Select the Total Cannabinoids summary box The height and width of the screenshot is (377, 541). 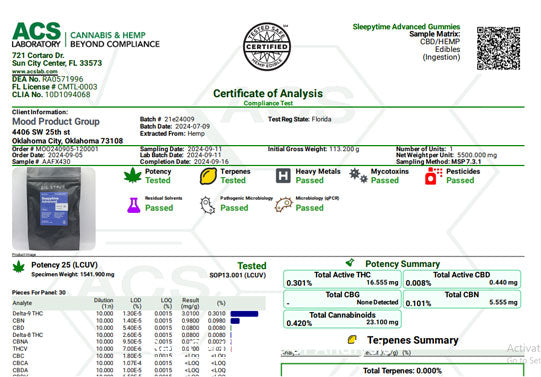click(342, 319)
